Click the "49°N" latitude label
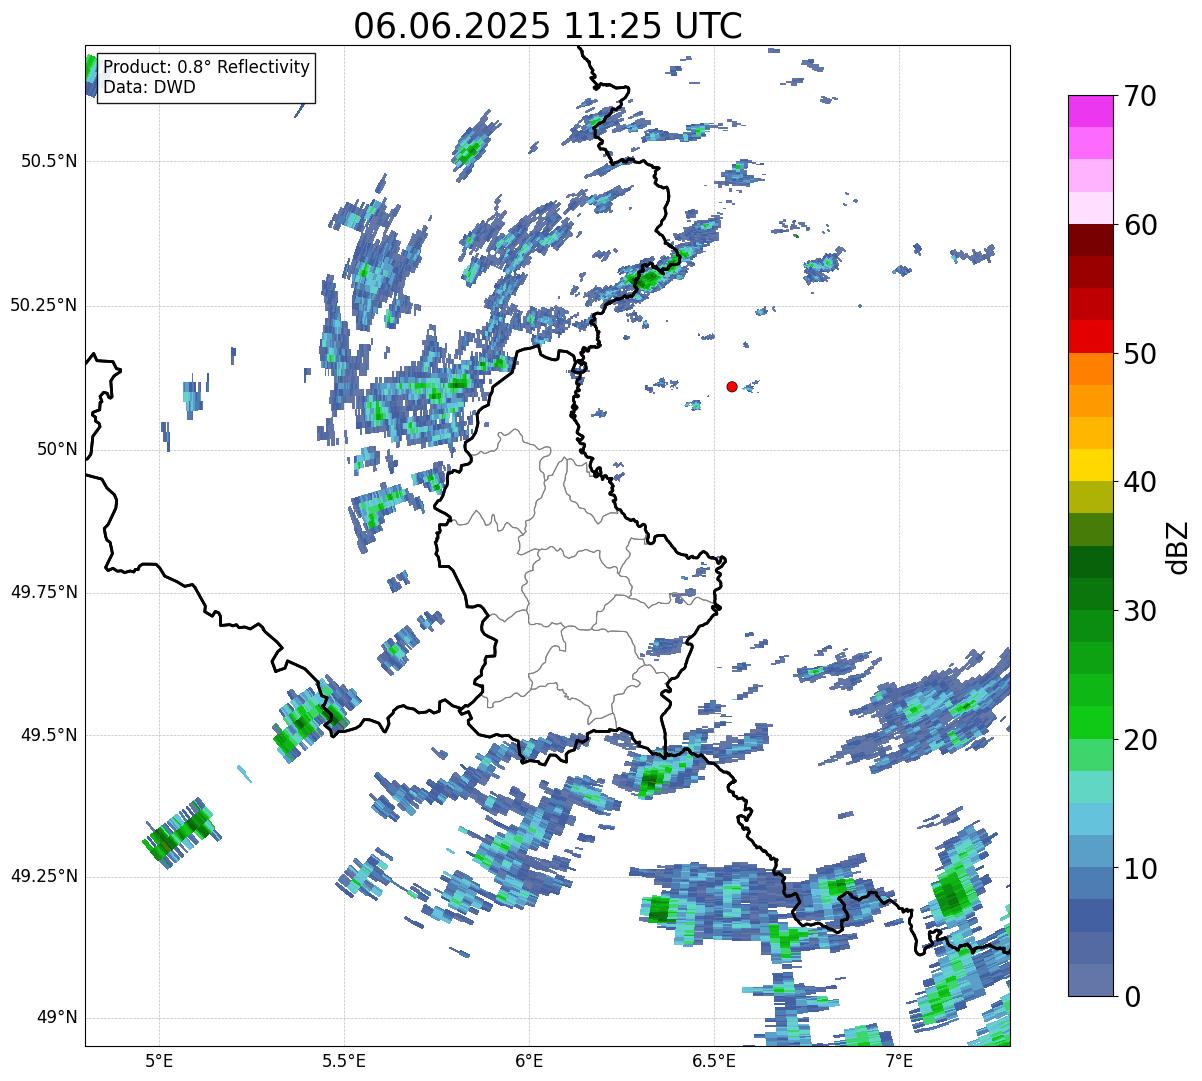Screen dimensions: 1202x1081 coord(57,1018)
